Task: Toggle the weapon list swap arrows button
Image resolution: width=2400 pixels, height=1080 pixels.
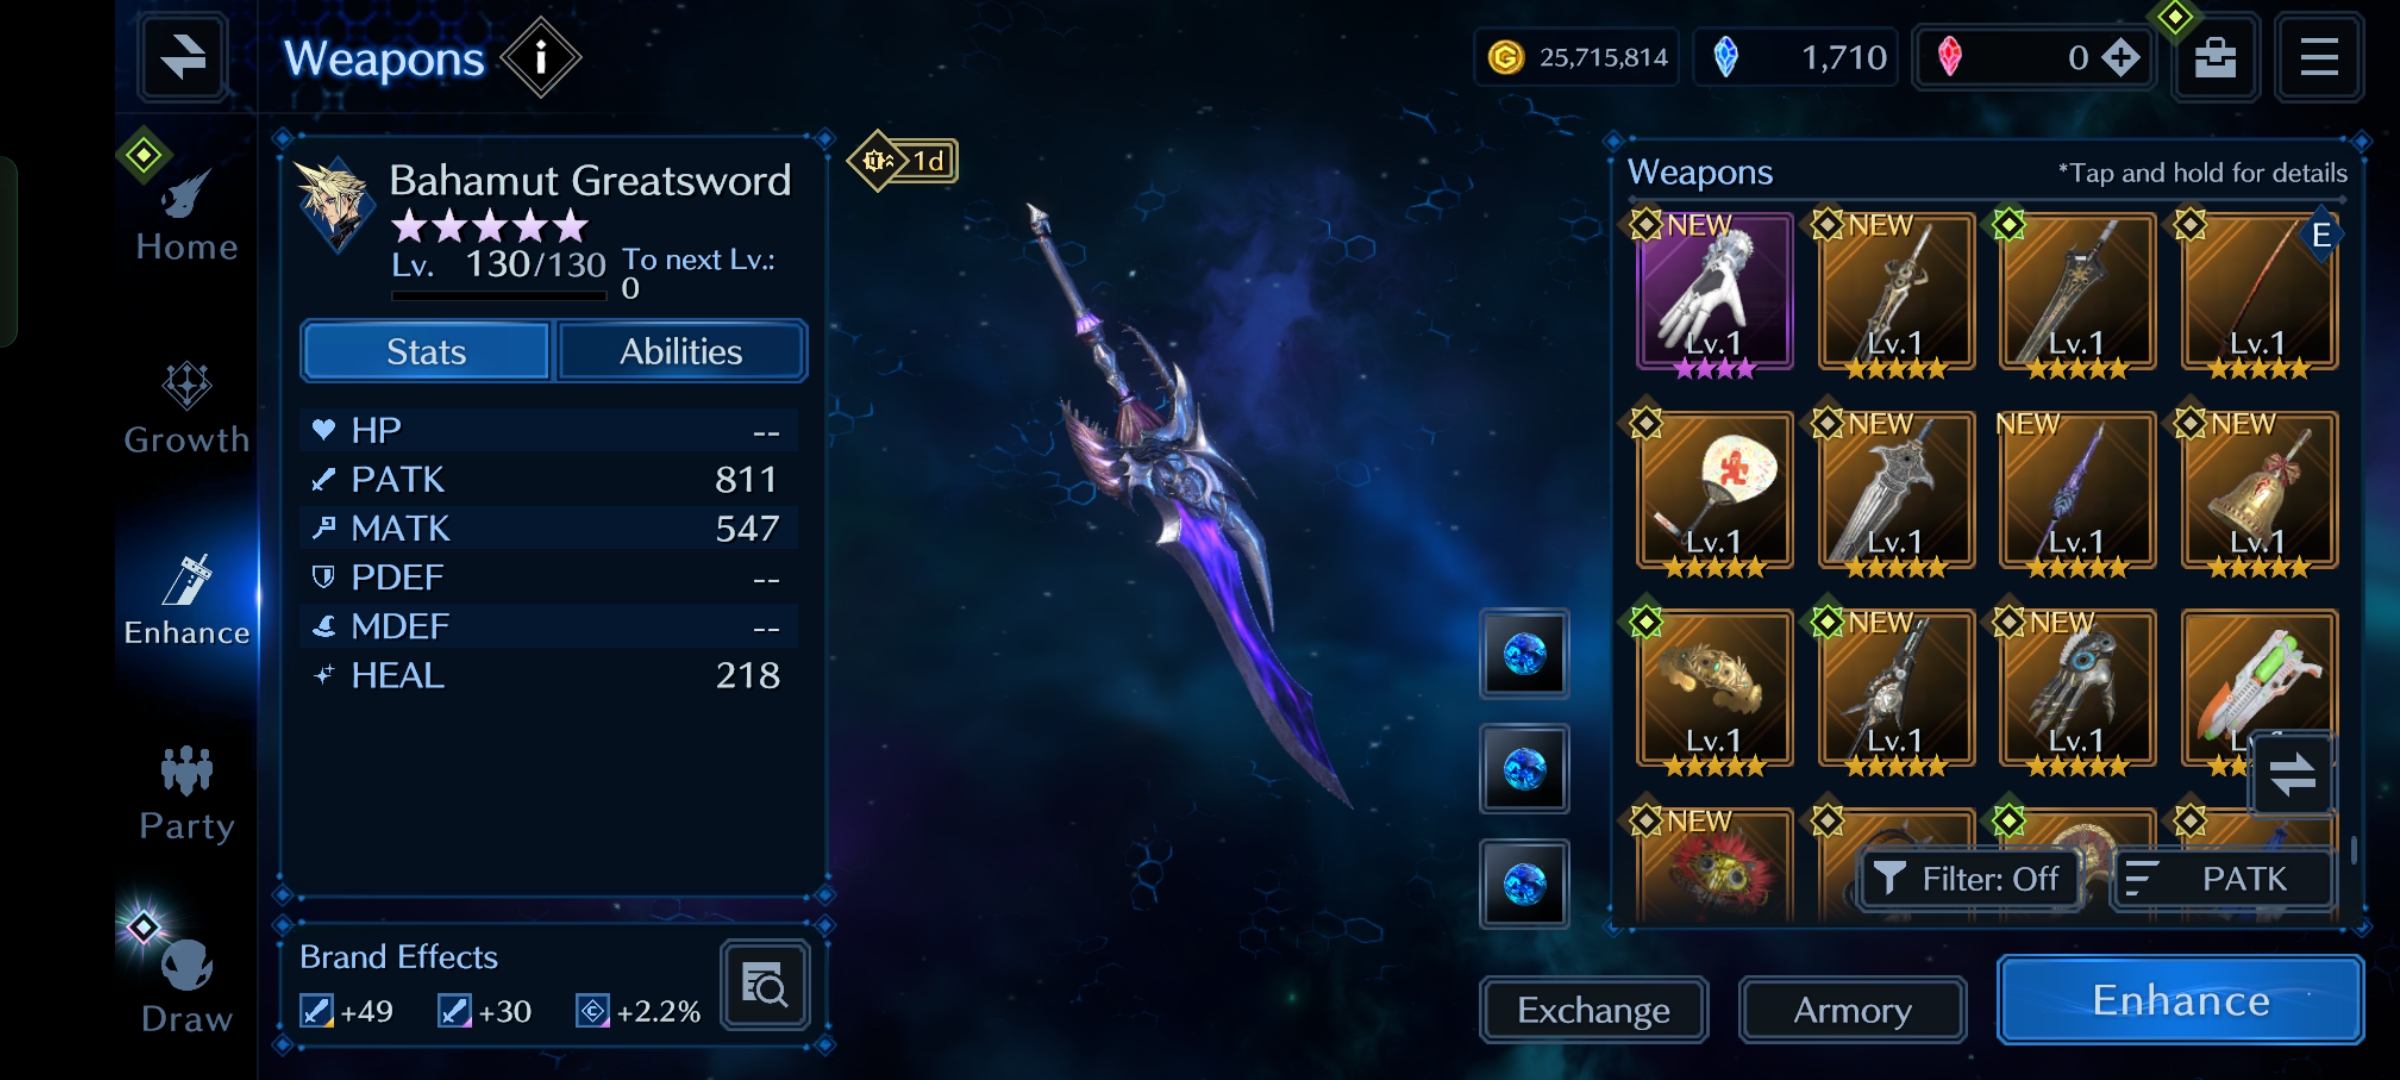Action: click(x=2292, y=775)
